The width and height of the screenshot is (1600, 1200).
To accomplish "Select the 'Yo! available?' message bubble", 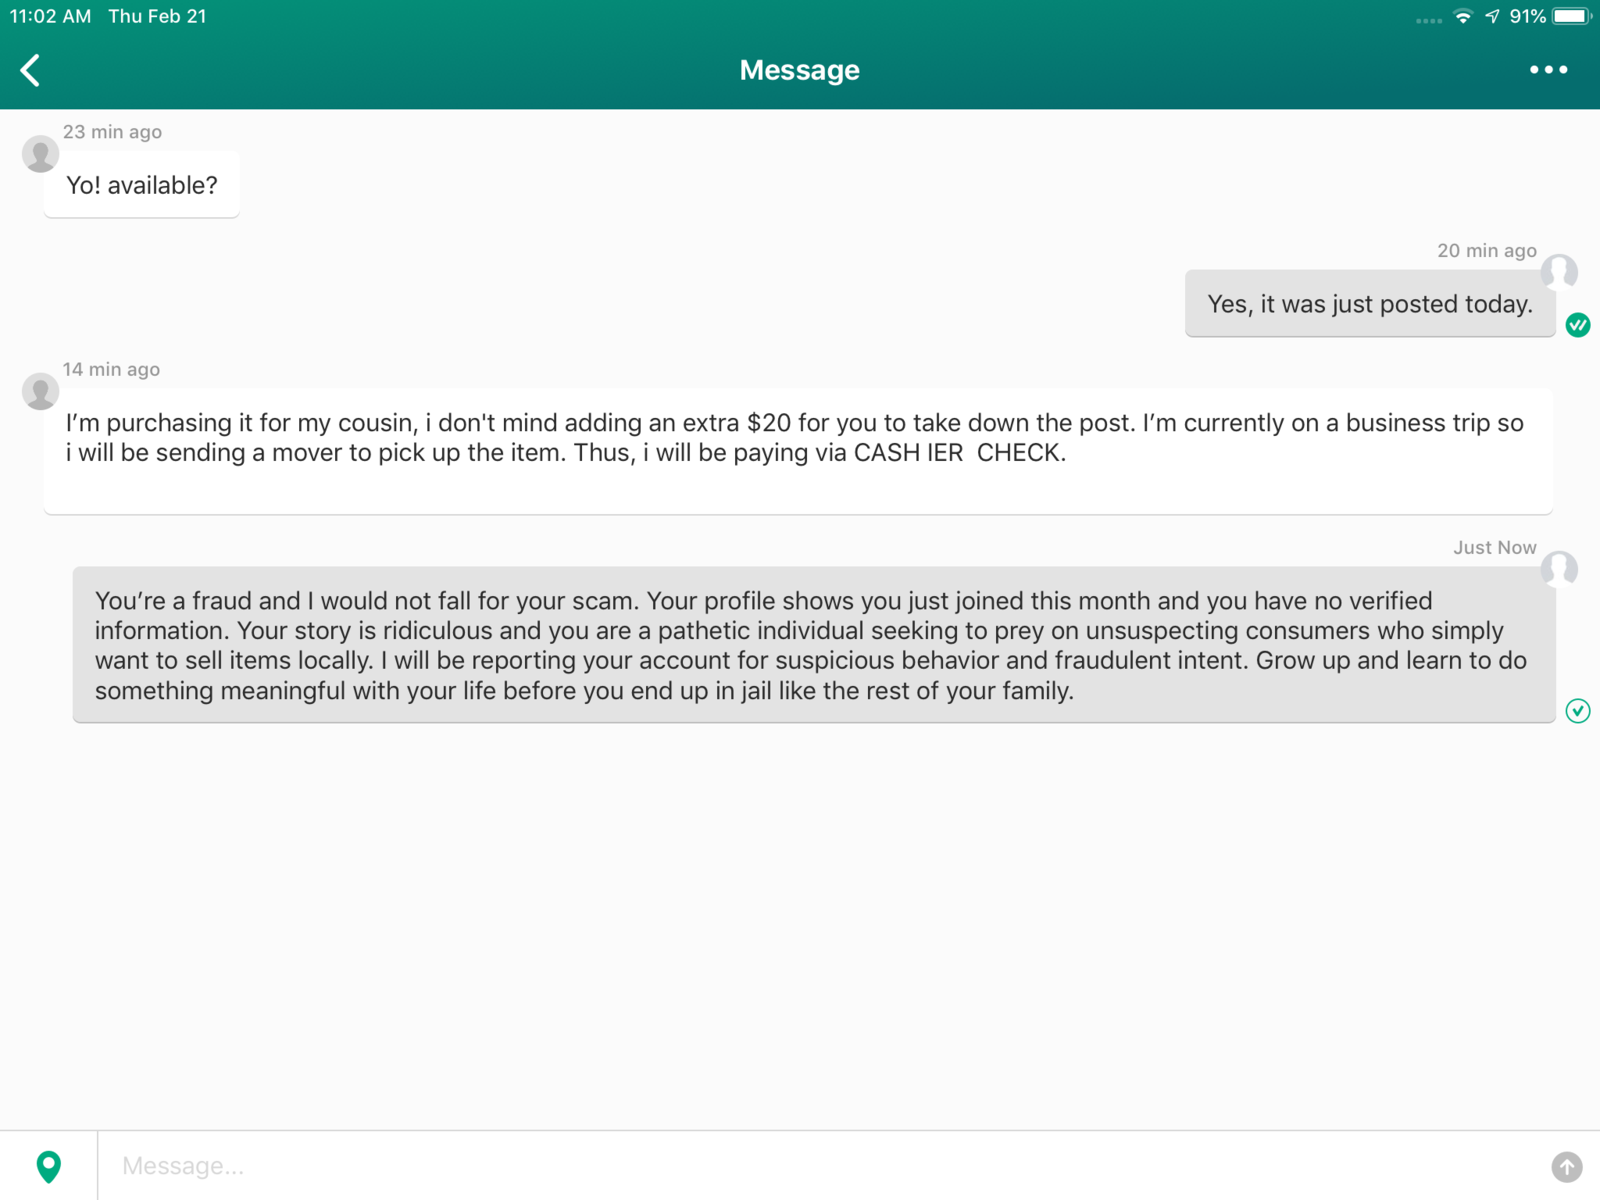I will tap(142, 185).
